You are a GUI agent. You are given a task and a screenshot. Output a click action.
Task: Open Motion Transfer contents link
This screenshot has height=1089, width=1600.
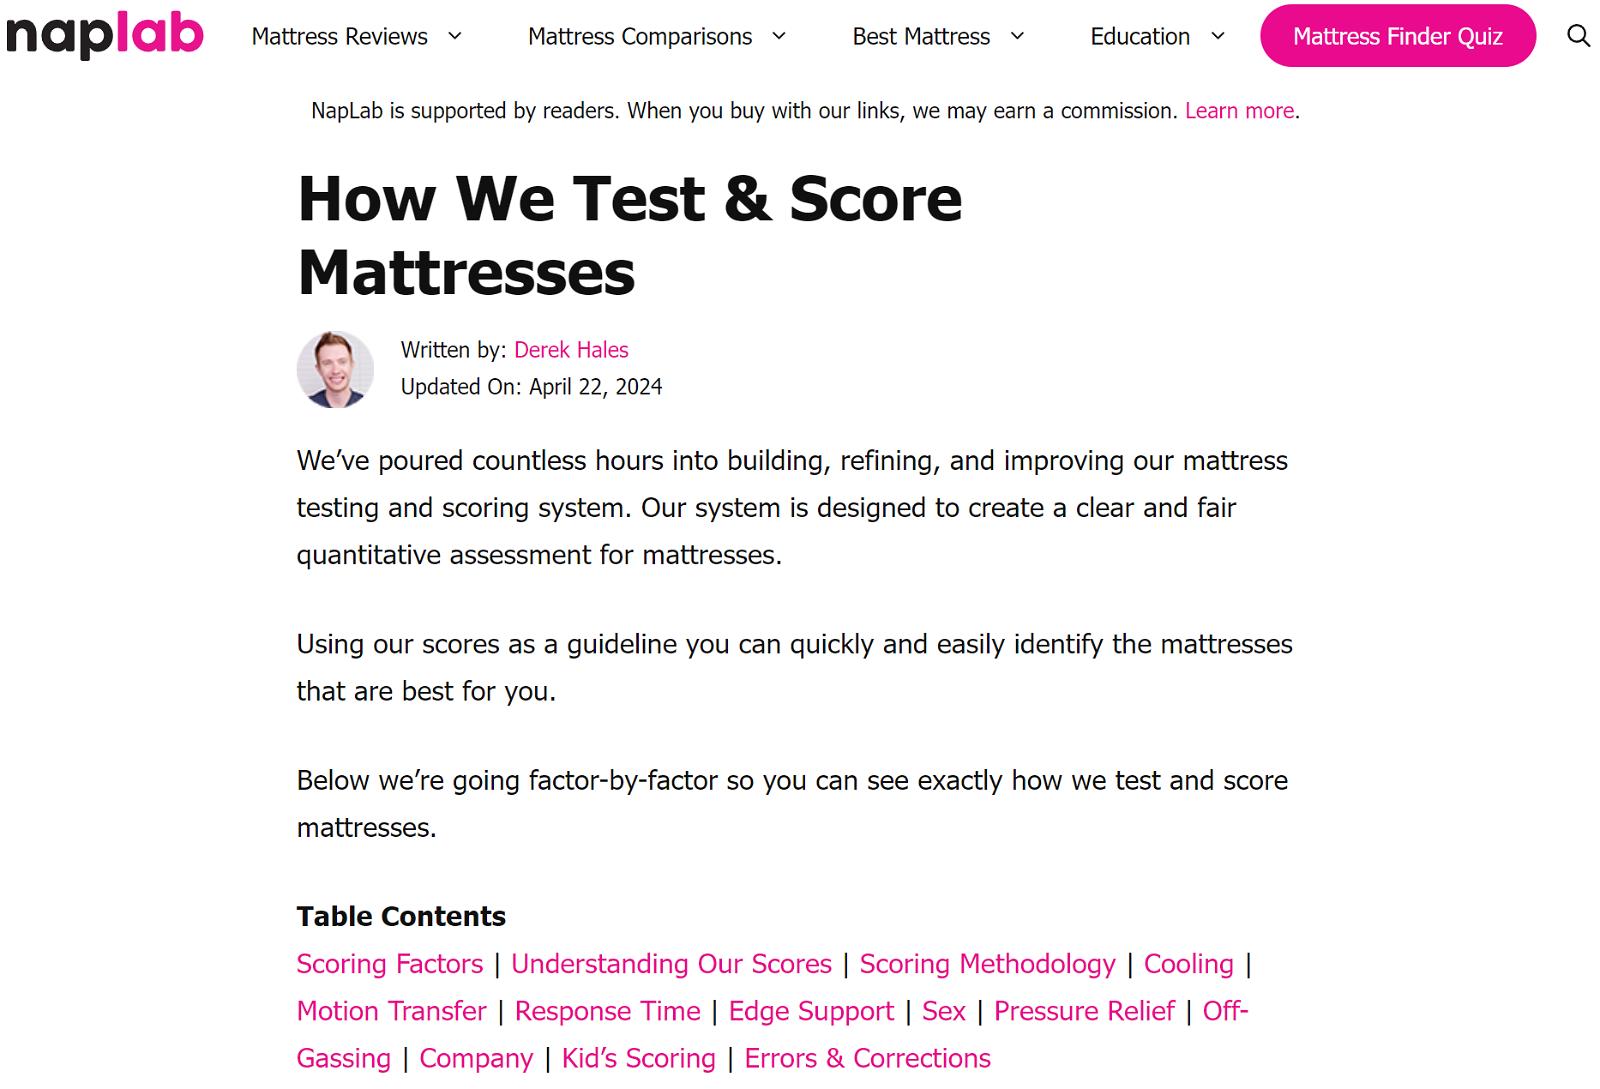point(391,1011)
